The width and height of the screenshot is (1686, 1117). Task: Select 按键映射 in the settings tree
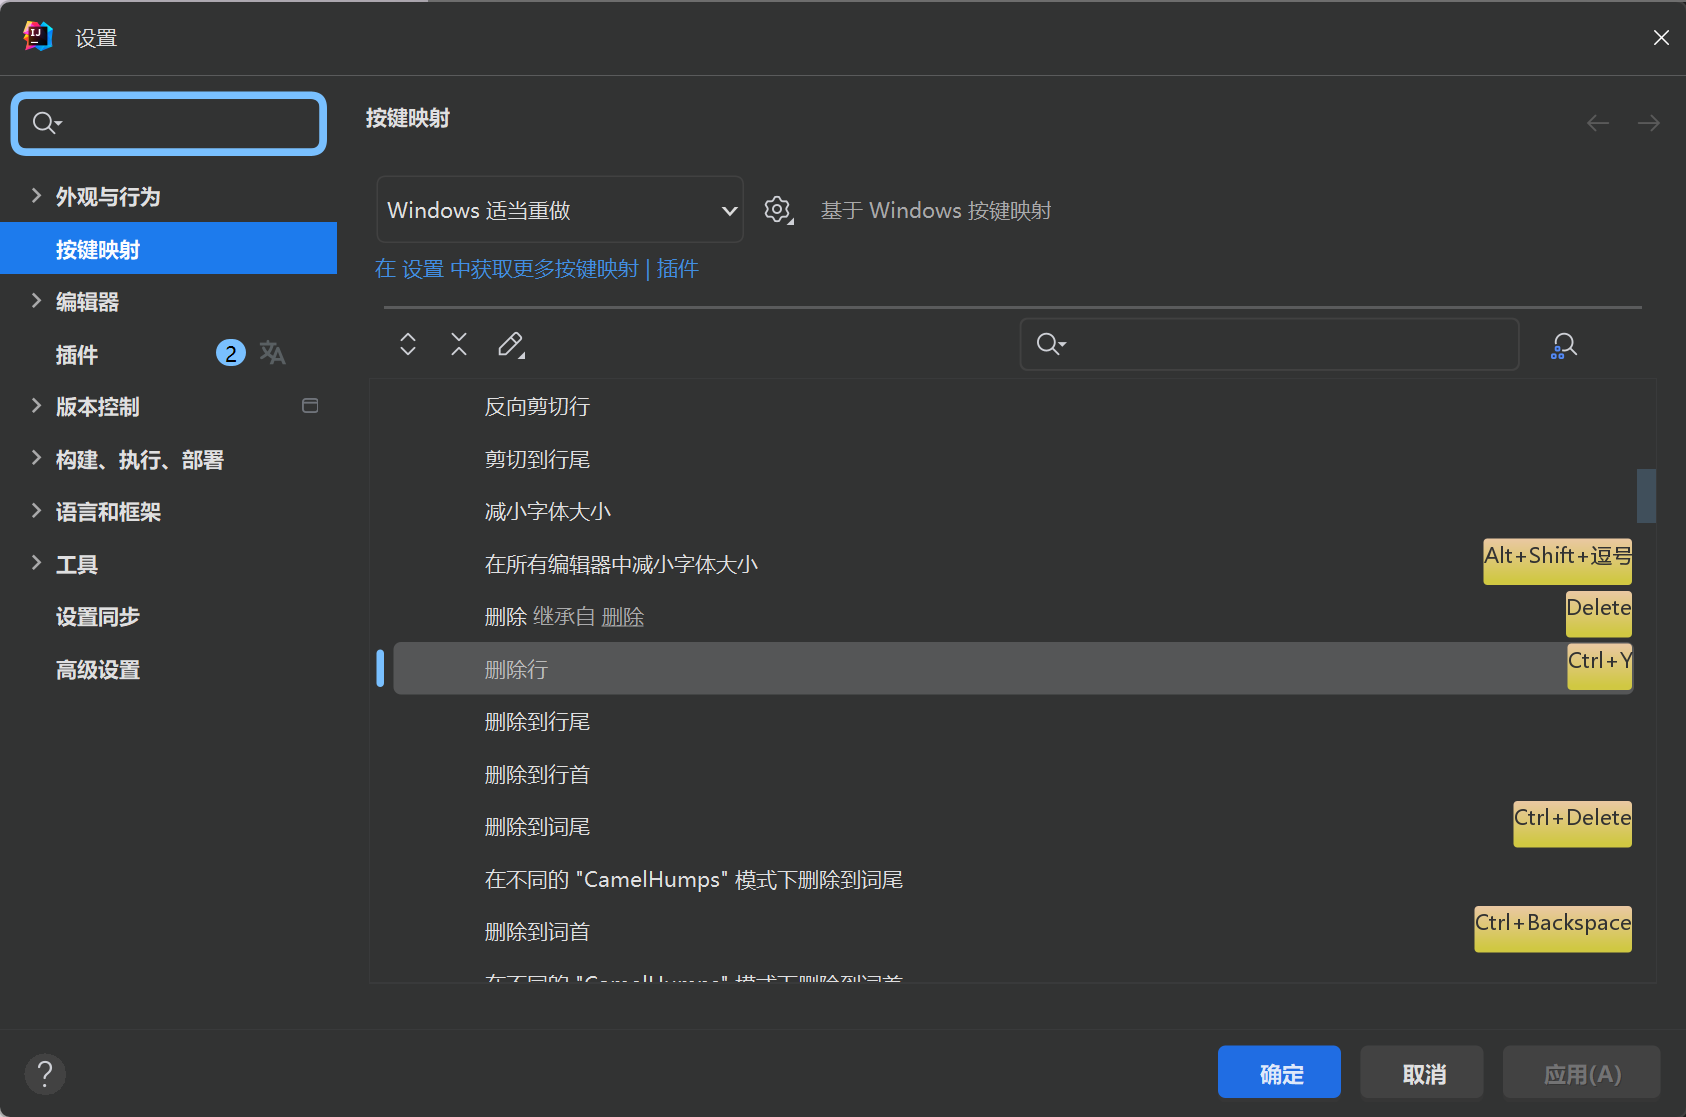point(168,248)
